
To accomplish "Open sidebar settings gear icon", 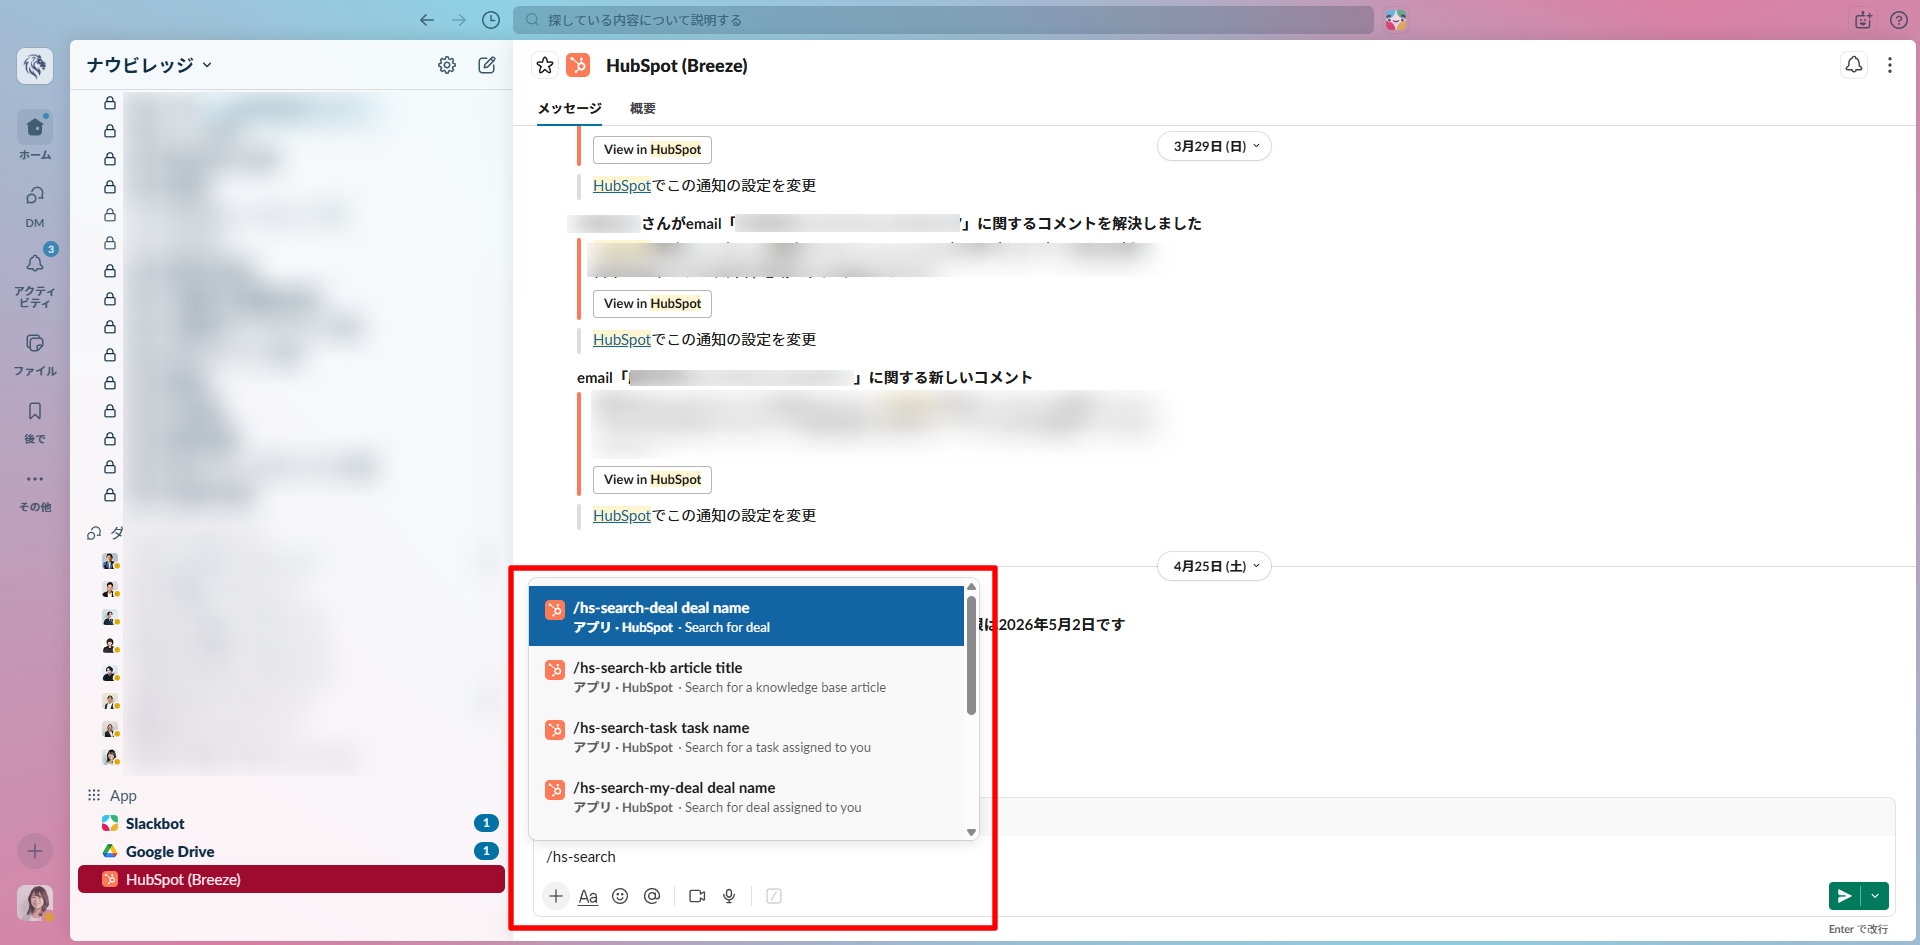I will point(447,65).
